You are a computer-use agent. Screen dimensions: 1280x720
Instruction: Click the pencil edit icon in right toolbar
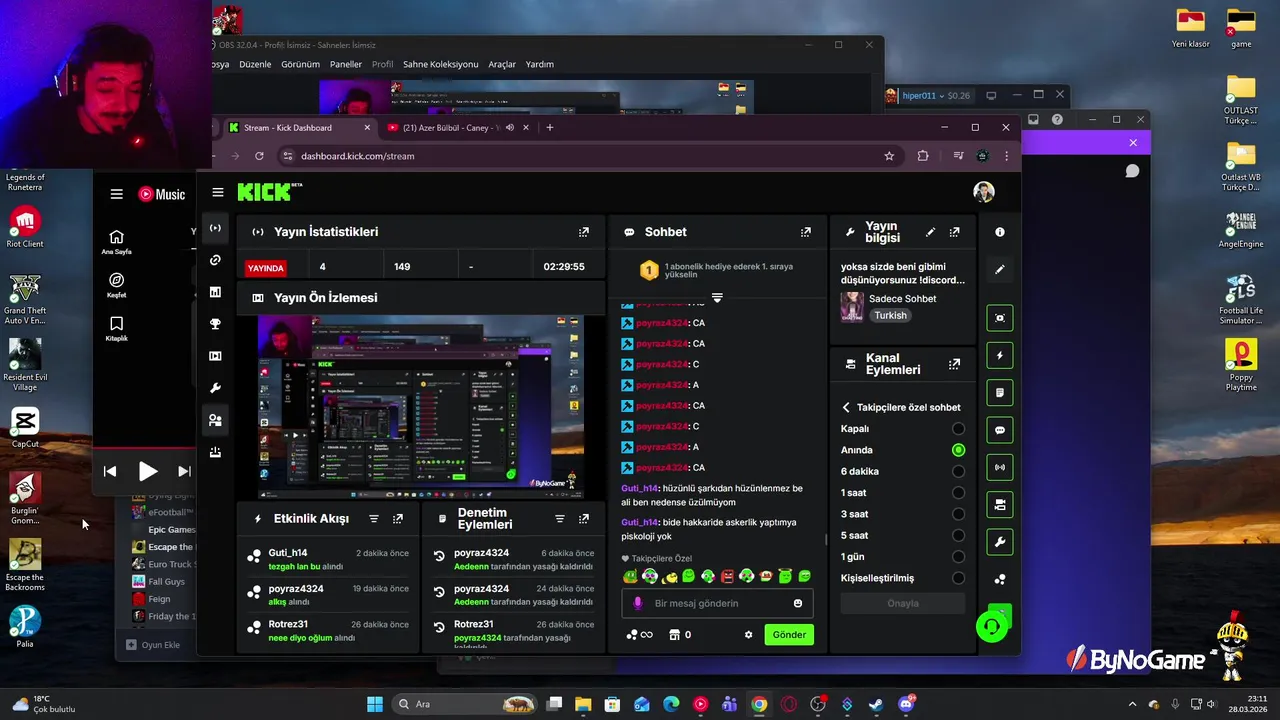click(x=1000, y=270)
